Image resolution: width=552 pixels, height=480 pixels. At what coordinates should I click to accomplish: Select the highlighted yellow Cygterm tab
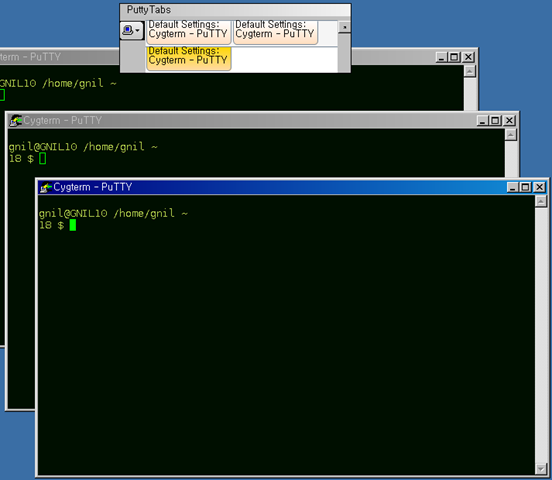(x=188, y=57)
